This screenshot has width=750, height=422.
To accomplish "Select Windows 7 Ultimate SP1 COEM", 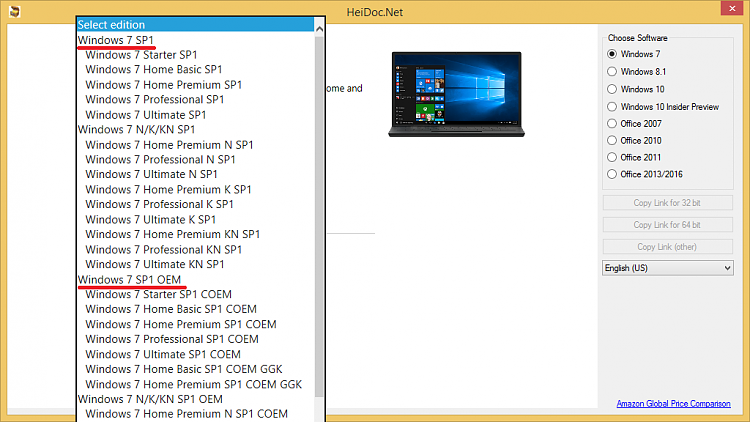I will [163, 355].
